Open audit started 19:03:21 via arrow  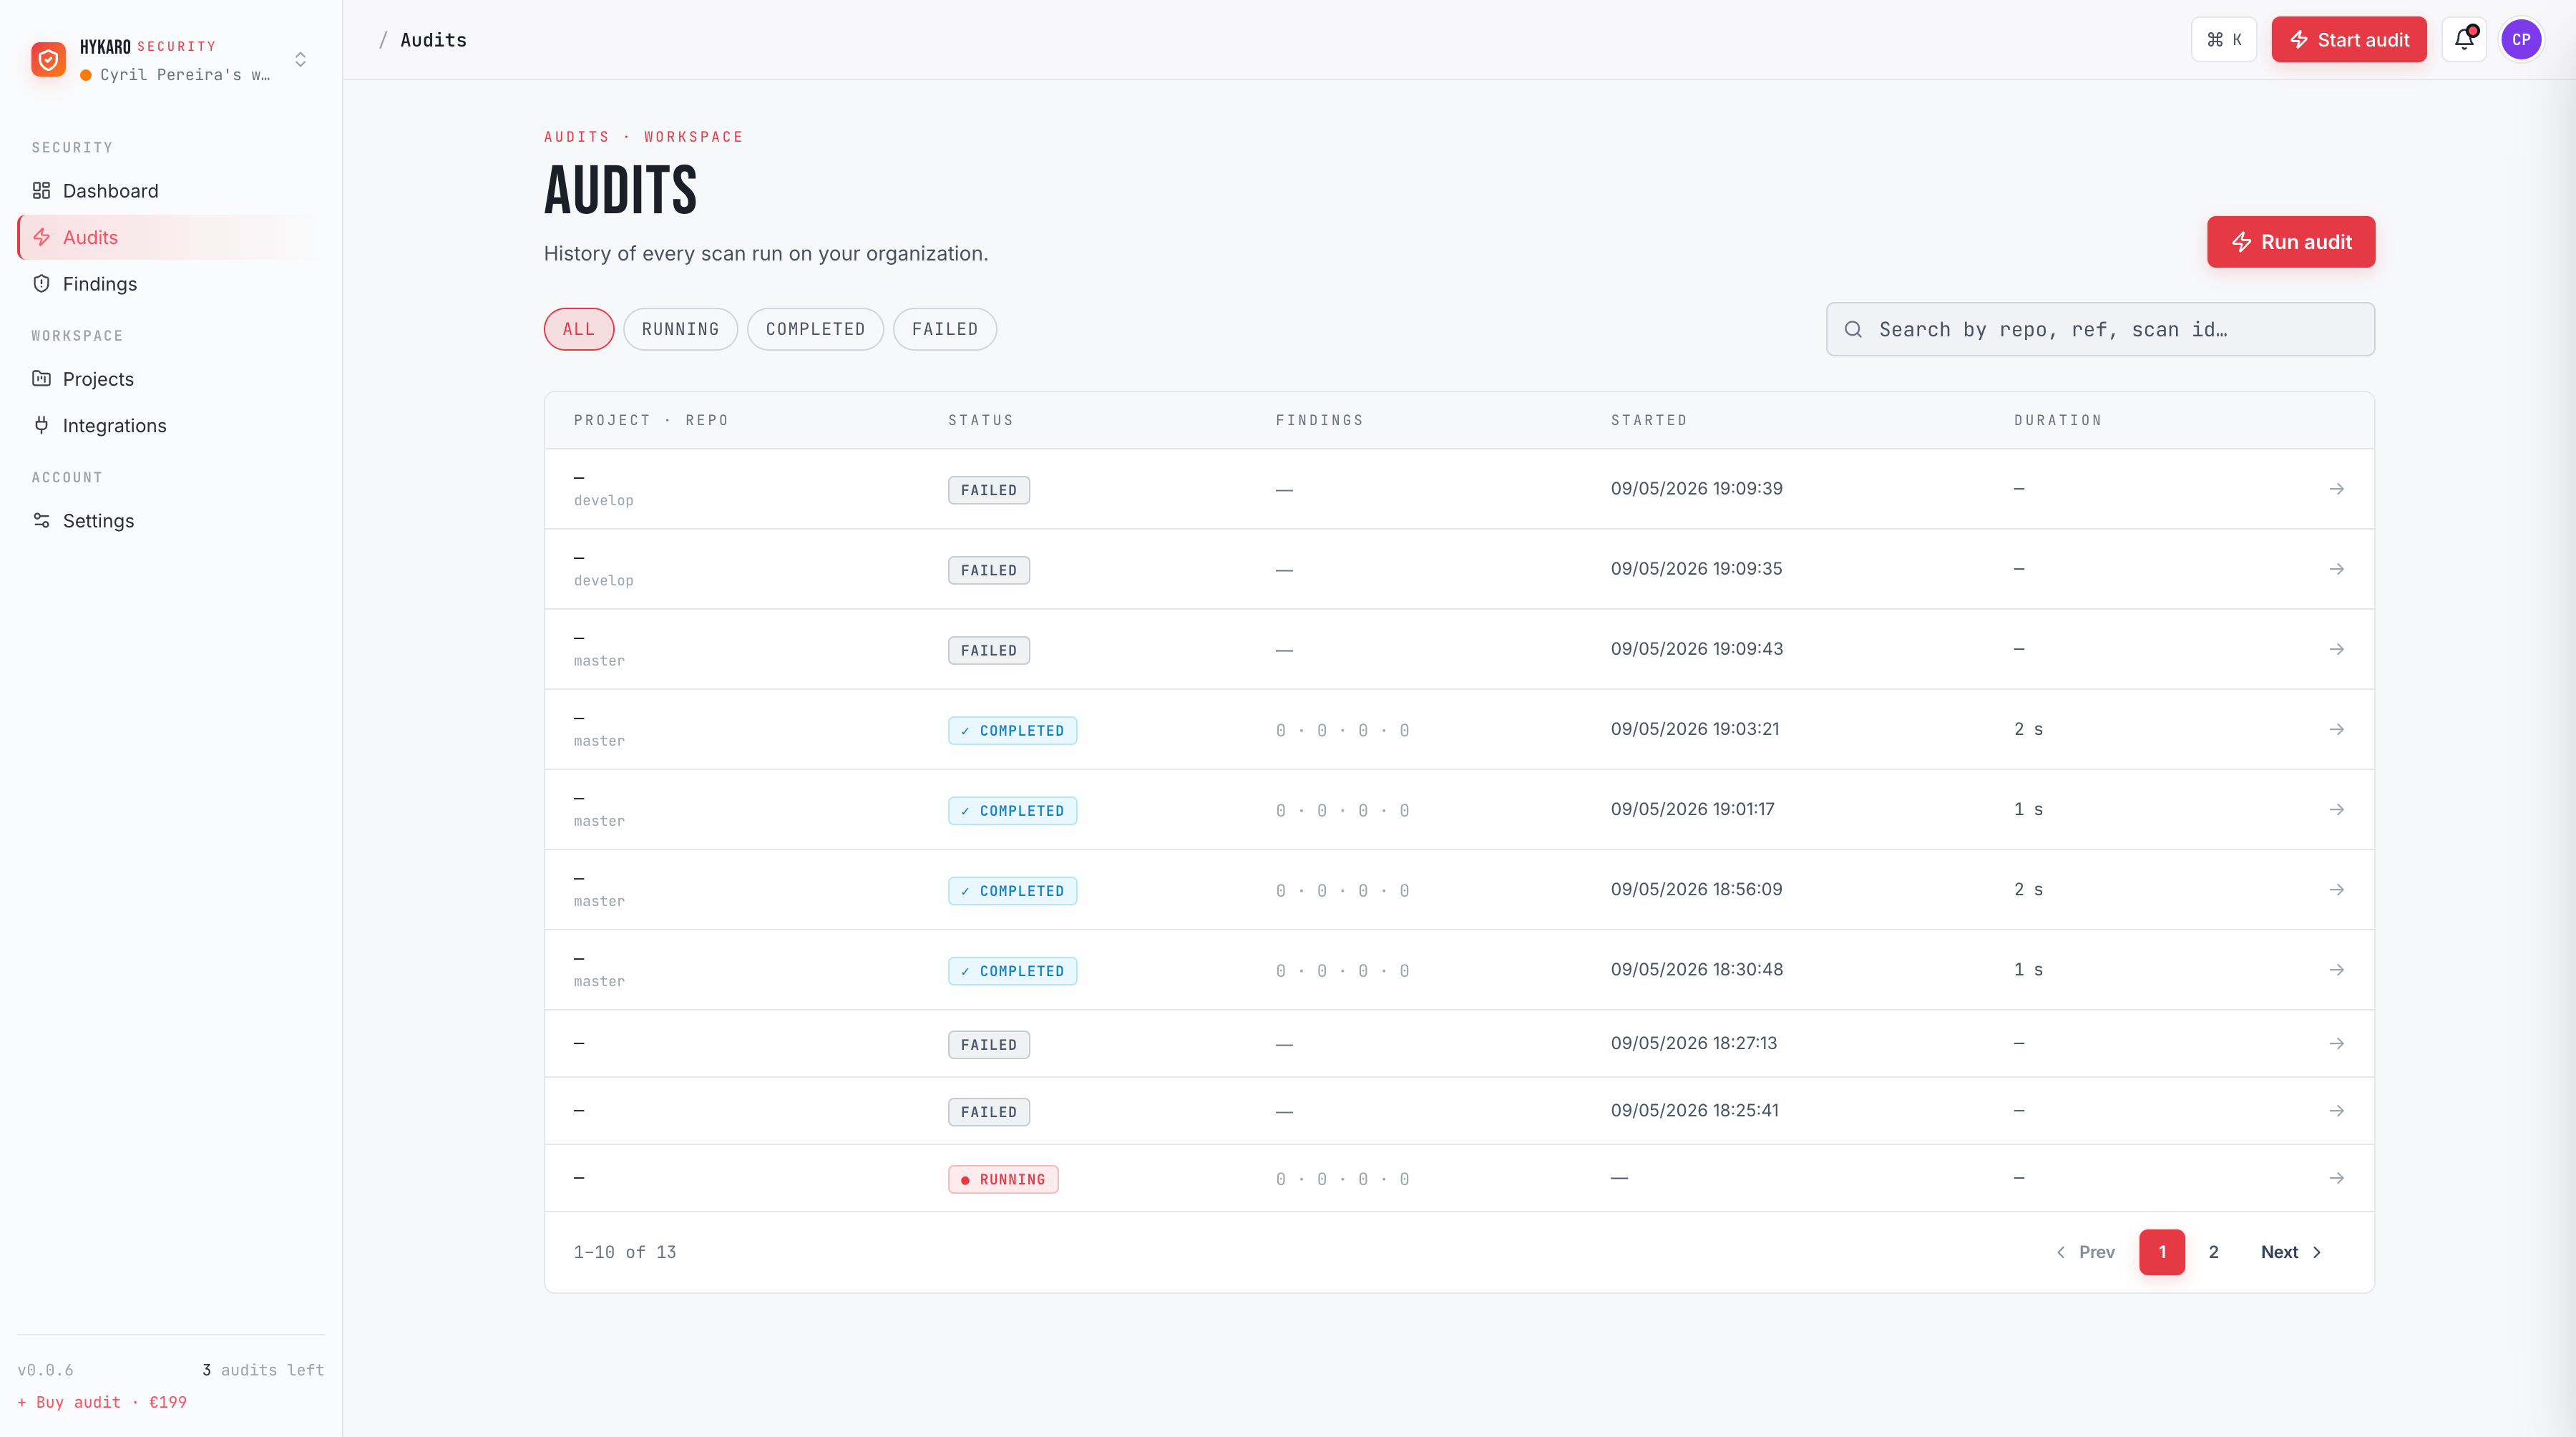pos(2336,729)
